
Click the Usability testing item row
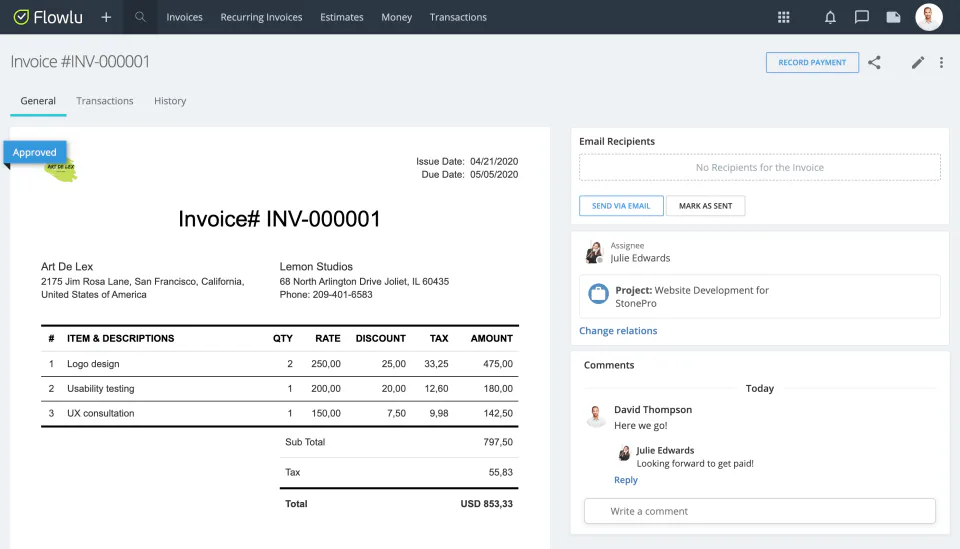[x=280, y=389]
